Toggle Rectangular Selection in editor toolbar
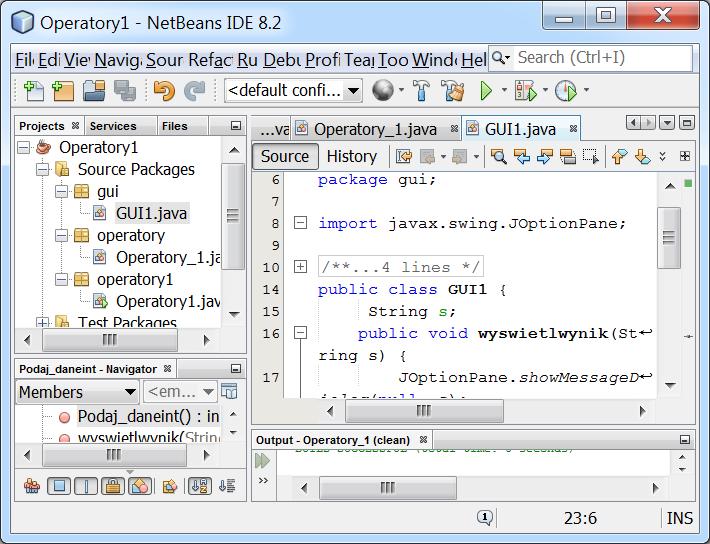 [x=591, y=157]
